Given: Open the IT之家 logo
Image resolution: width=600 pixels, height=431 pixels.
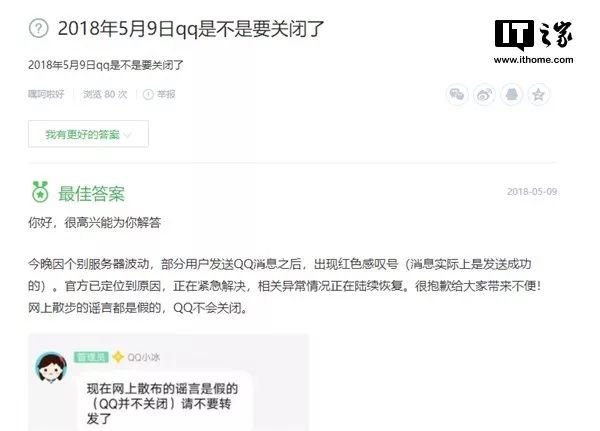Looking at the screenshot, I should (x=533, y=35).
